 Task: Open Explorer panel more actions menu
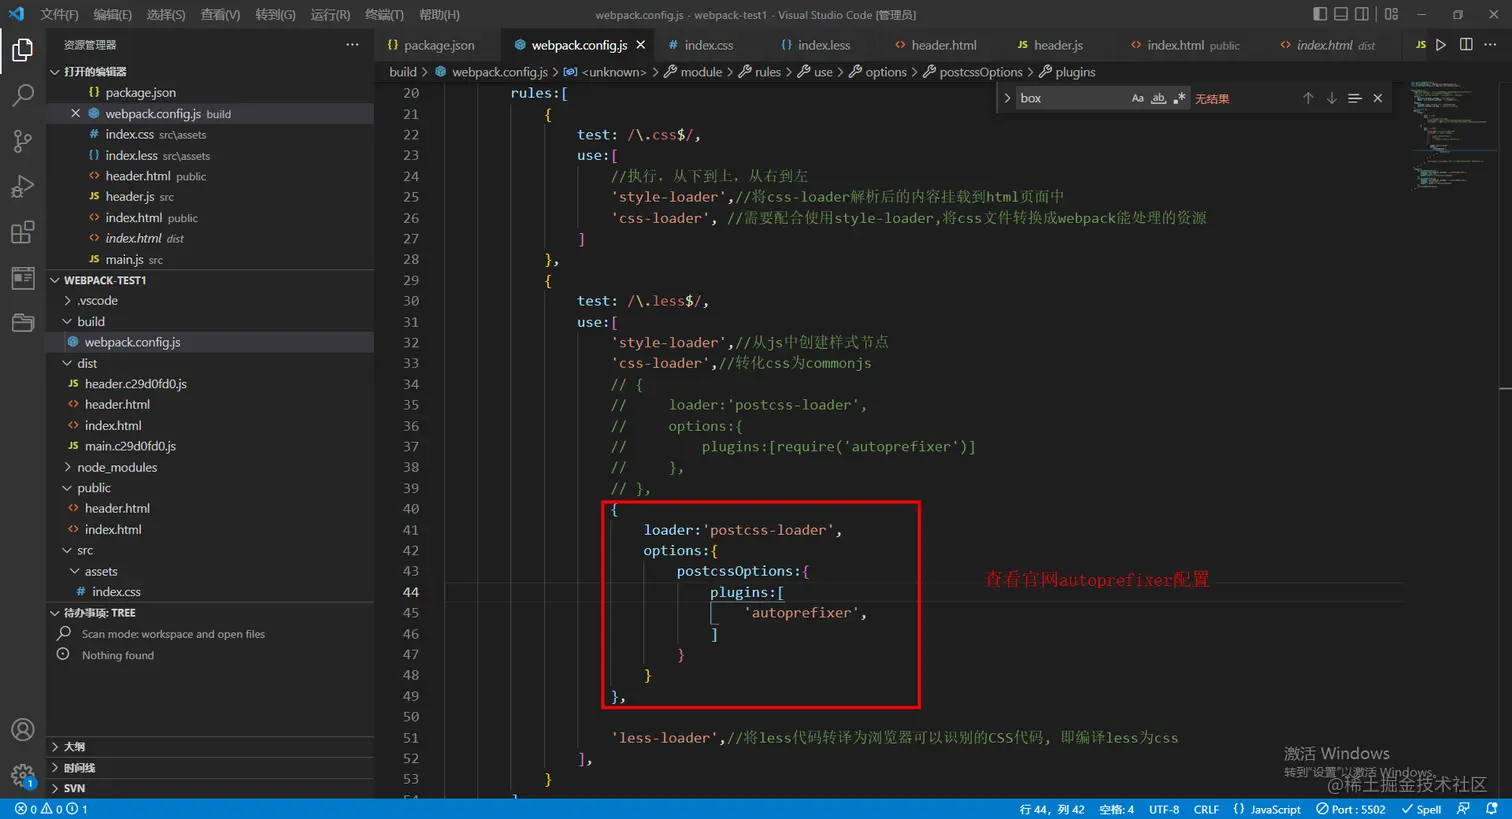[352, 45]
